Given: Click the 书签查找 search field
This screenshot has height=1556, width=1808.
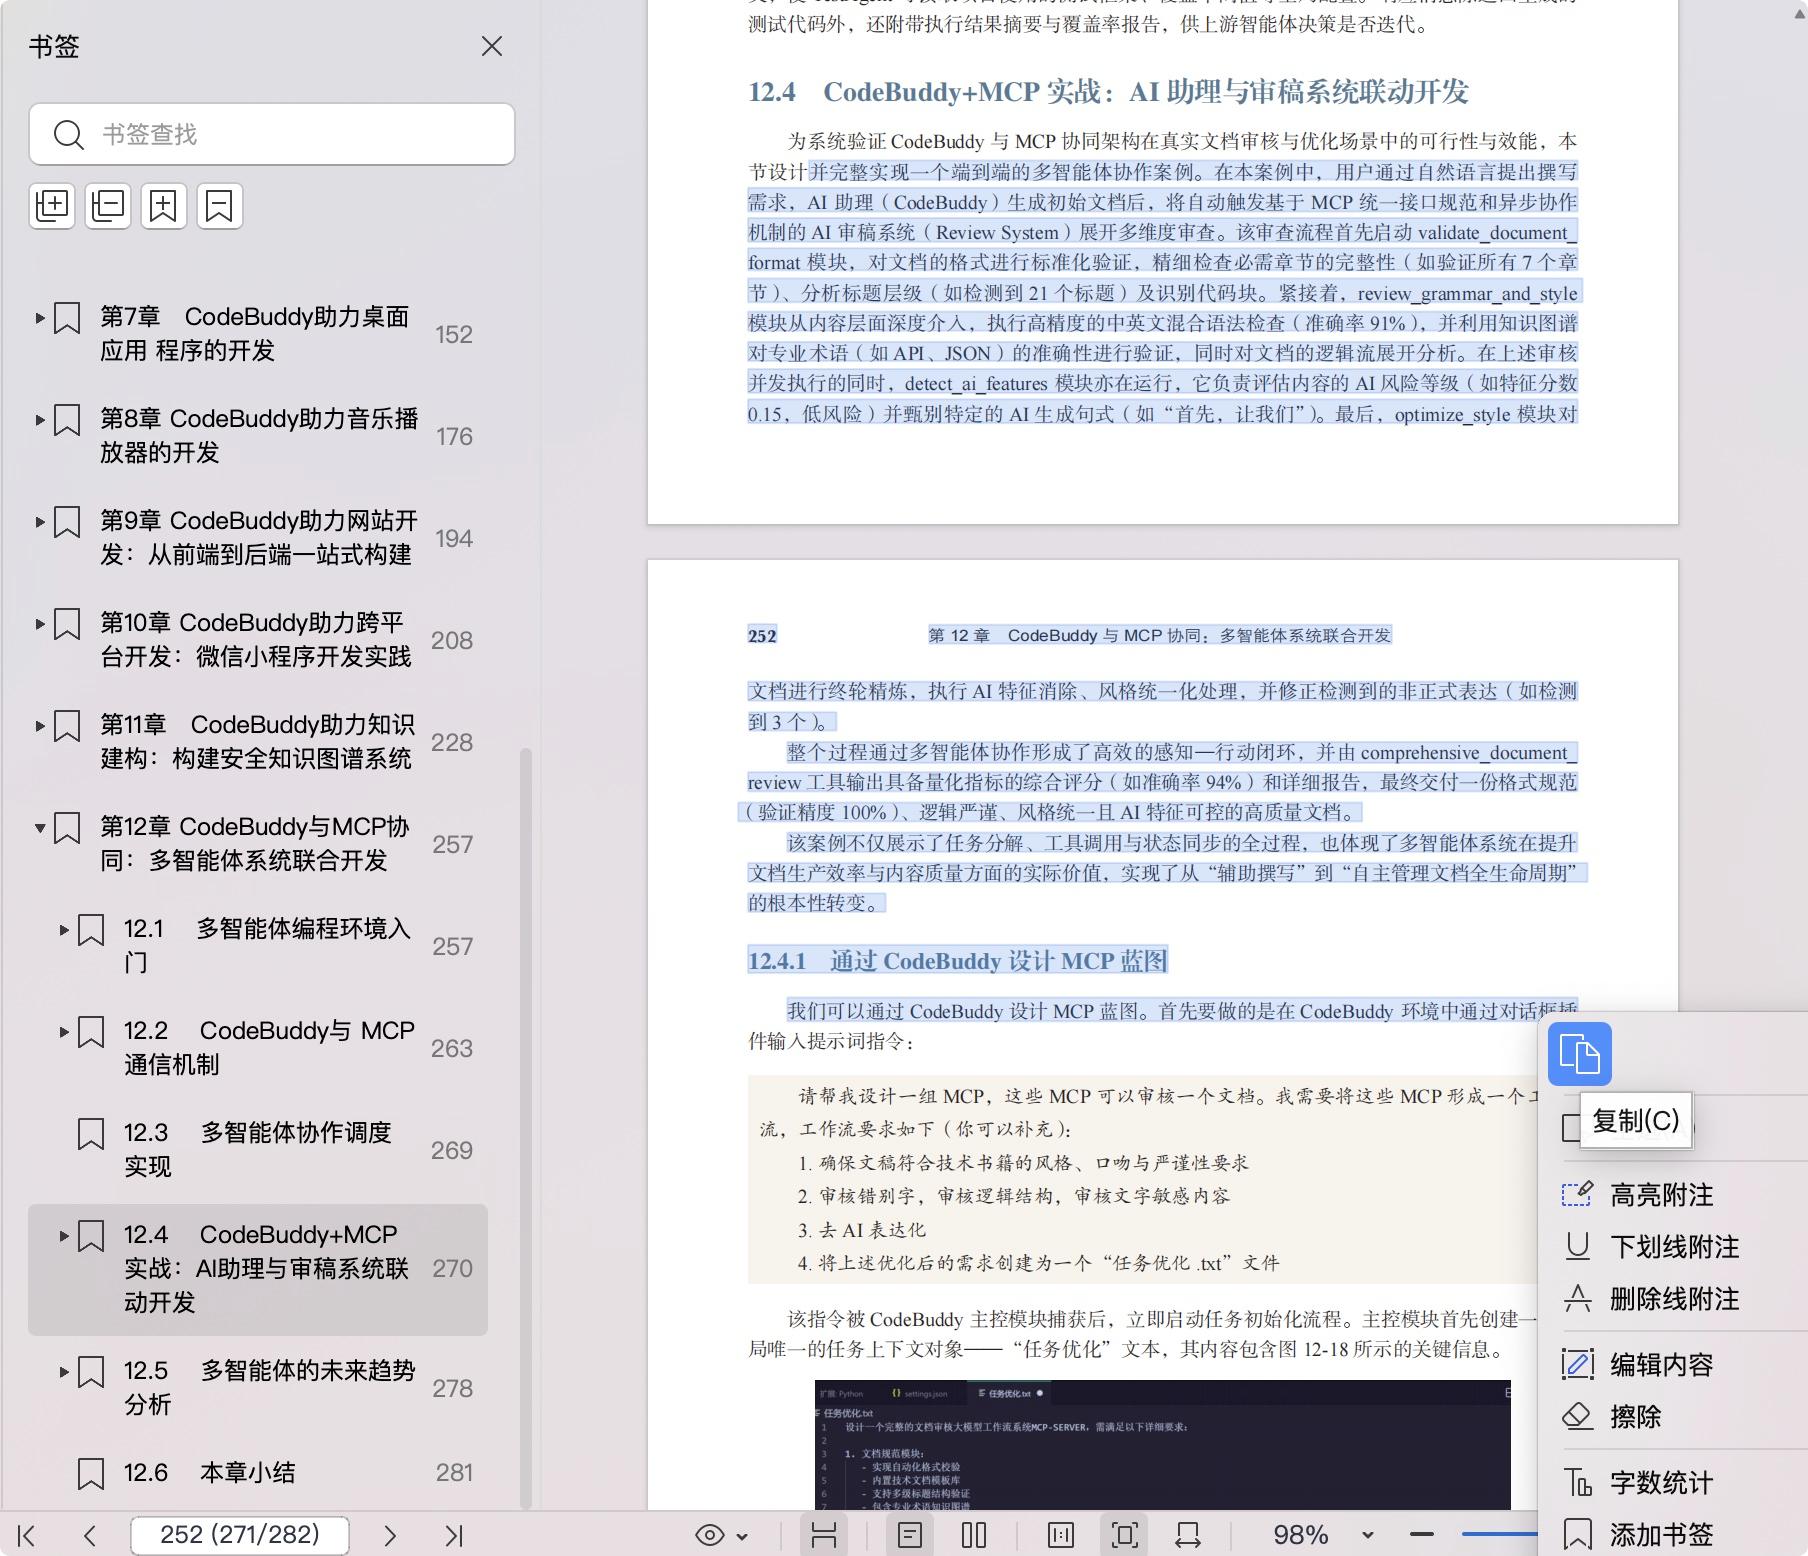Looking at the screenshot, I should pyautogui.click(x=272, y=134).
